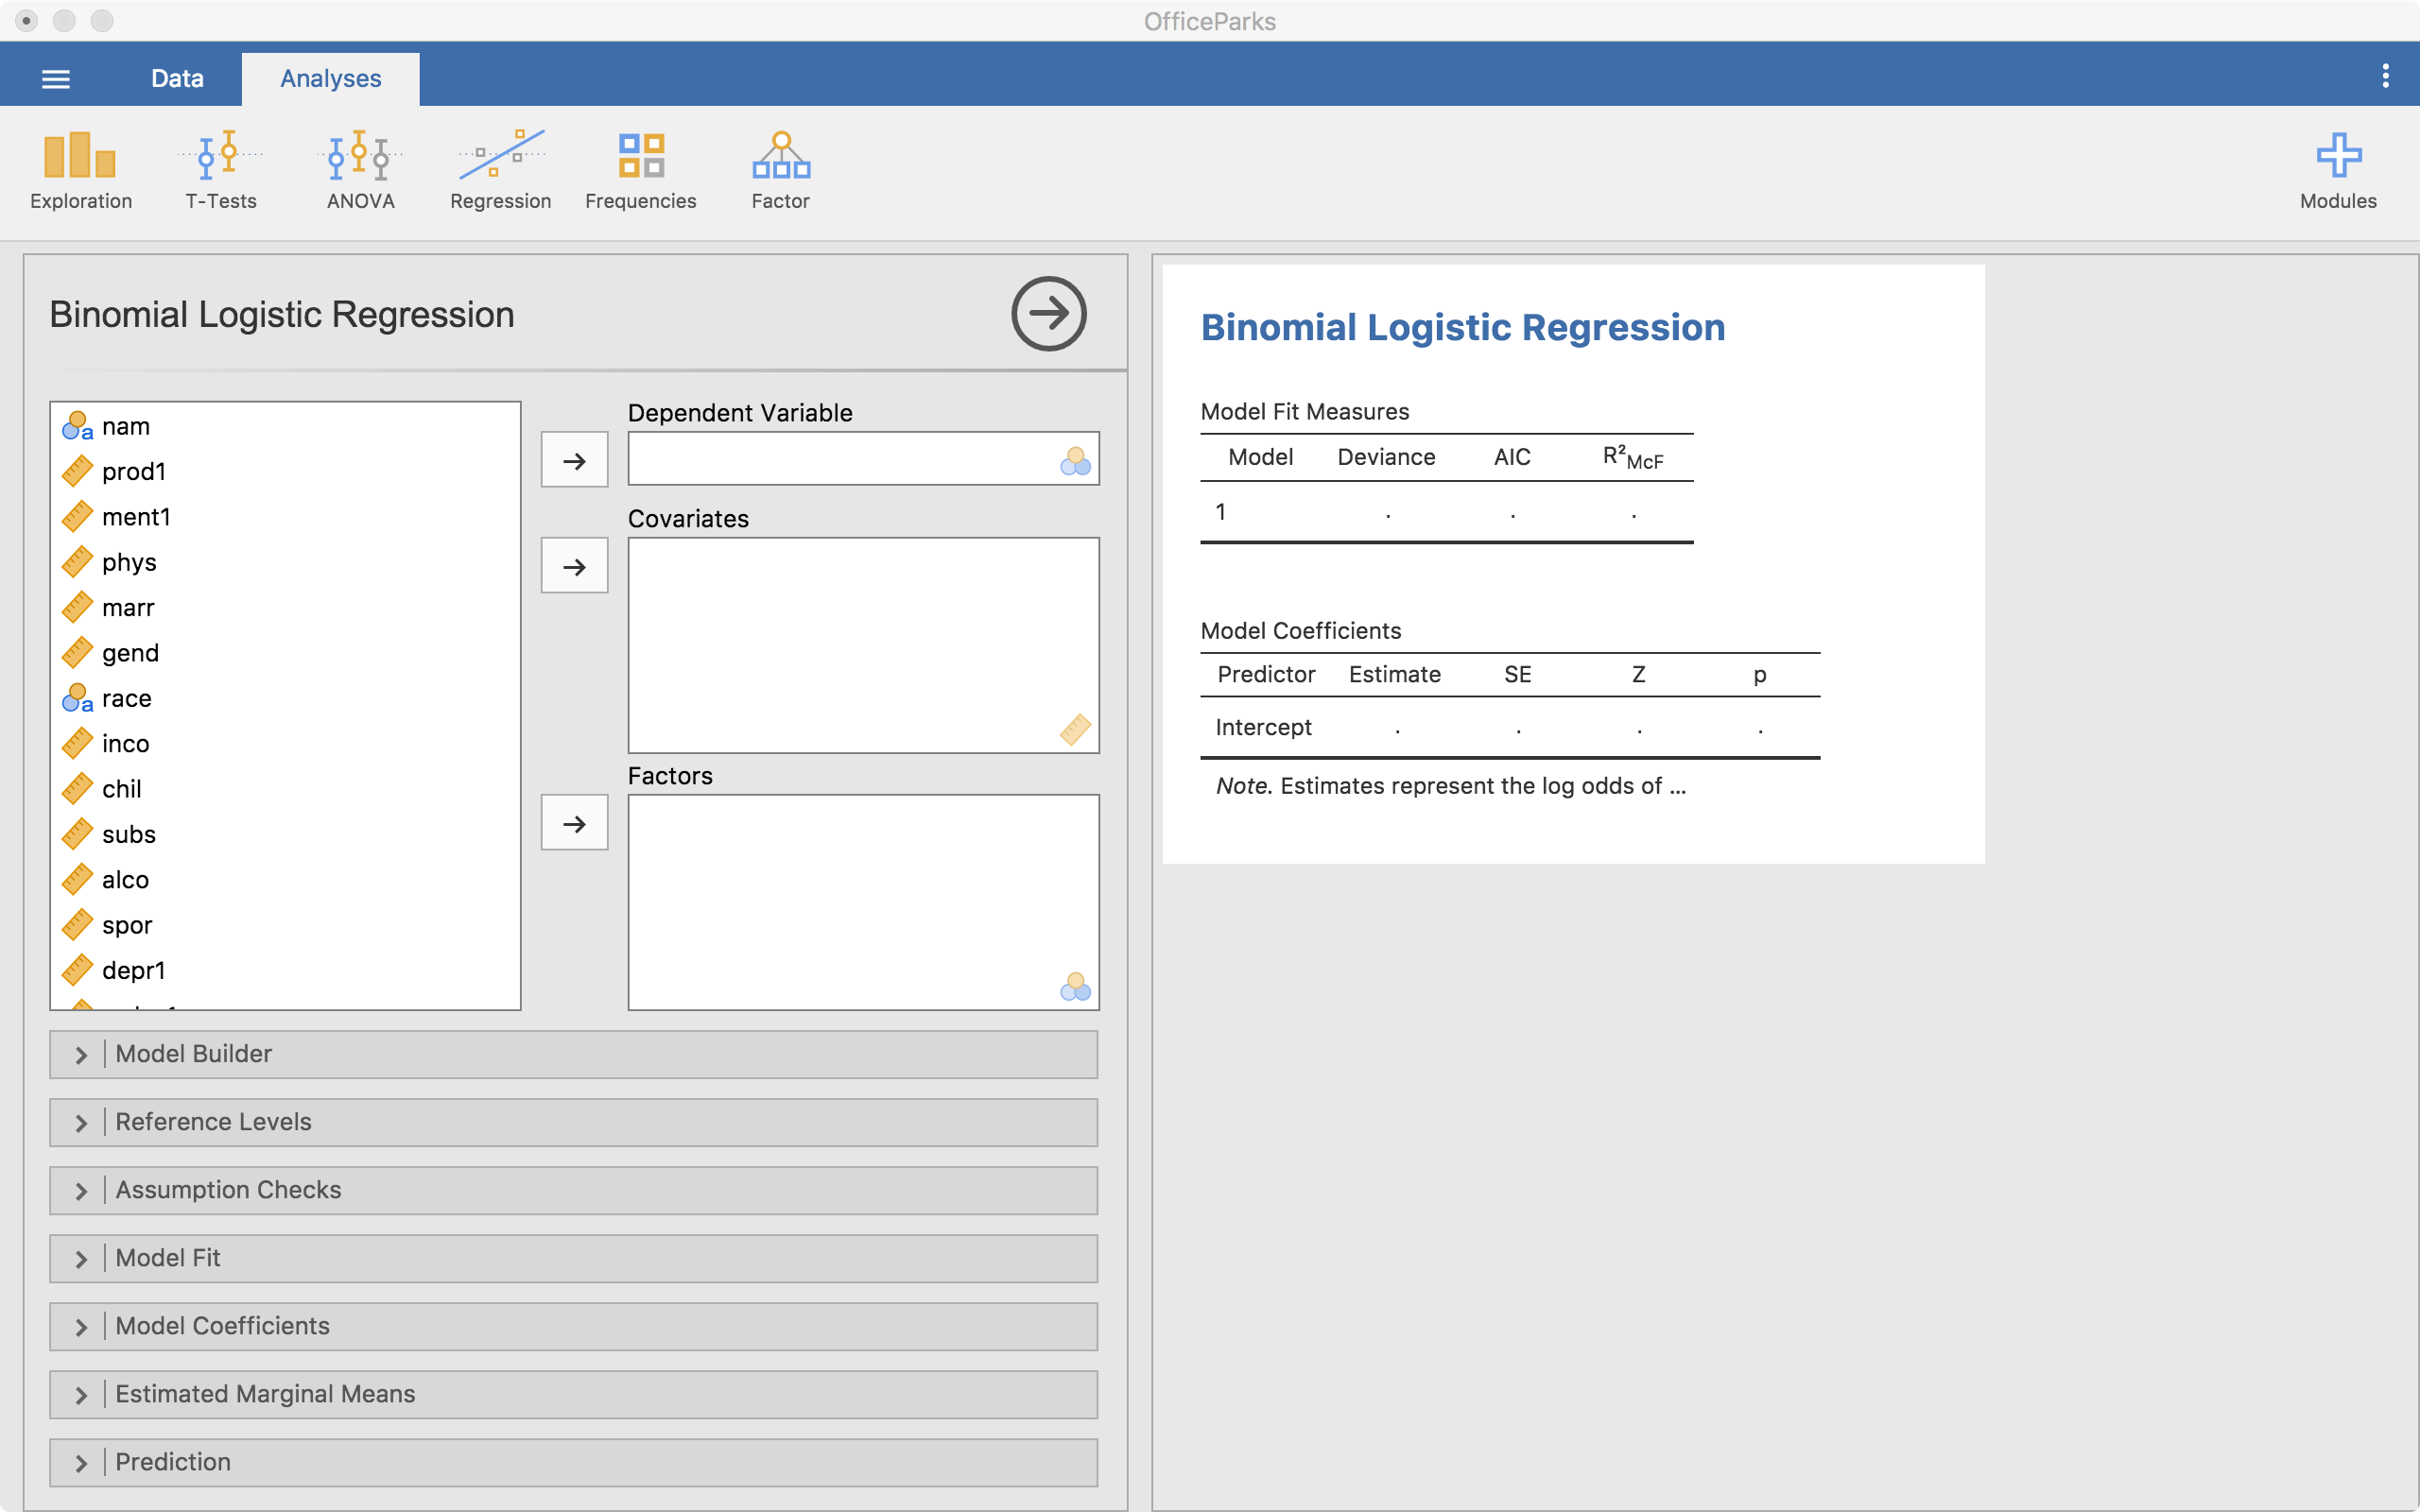Expand the Prediction section

[573, 1462]
